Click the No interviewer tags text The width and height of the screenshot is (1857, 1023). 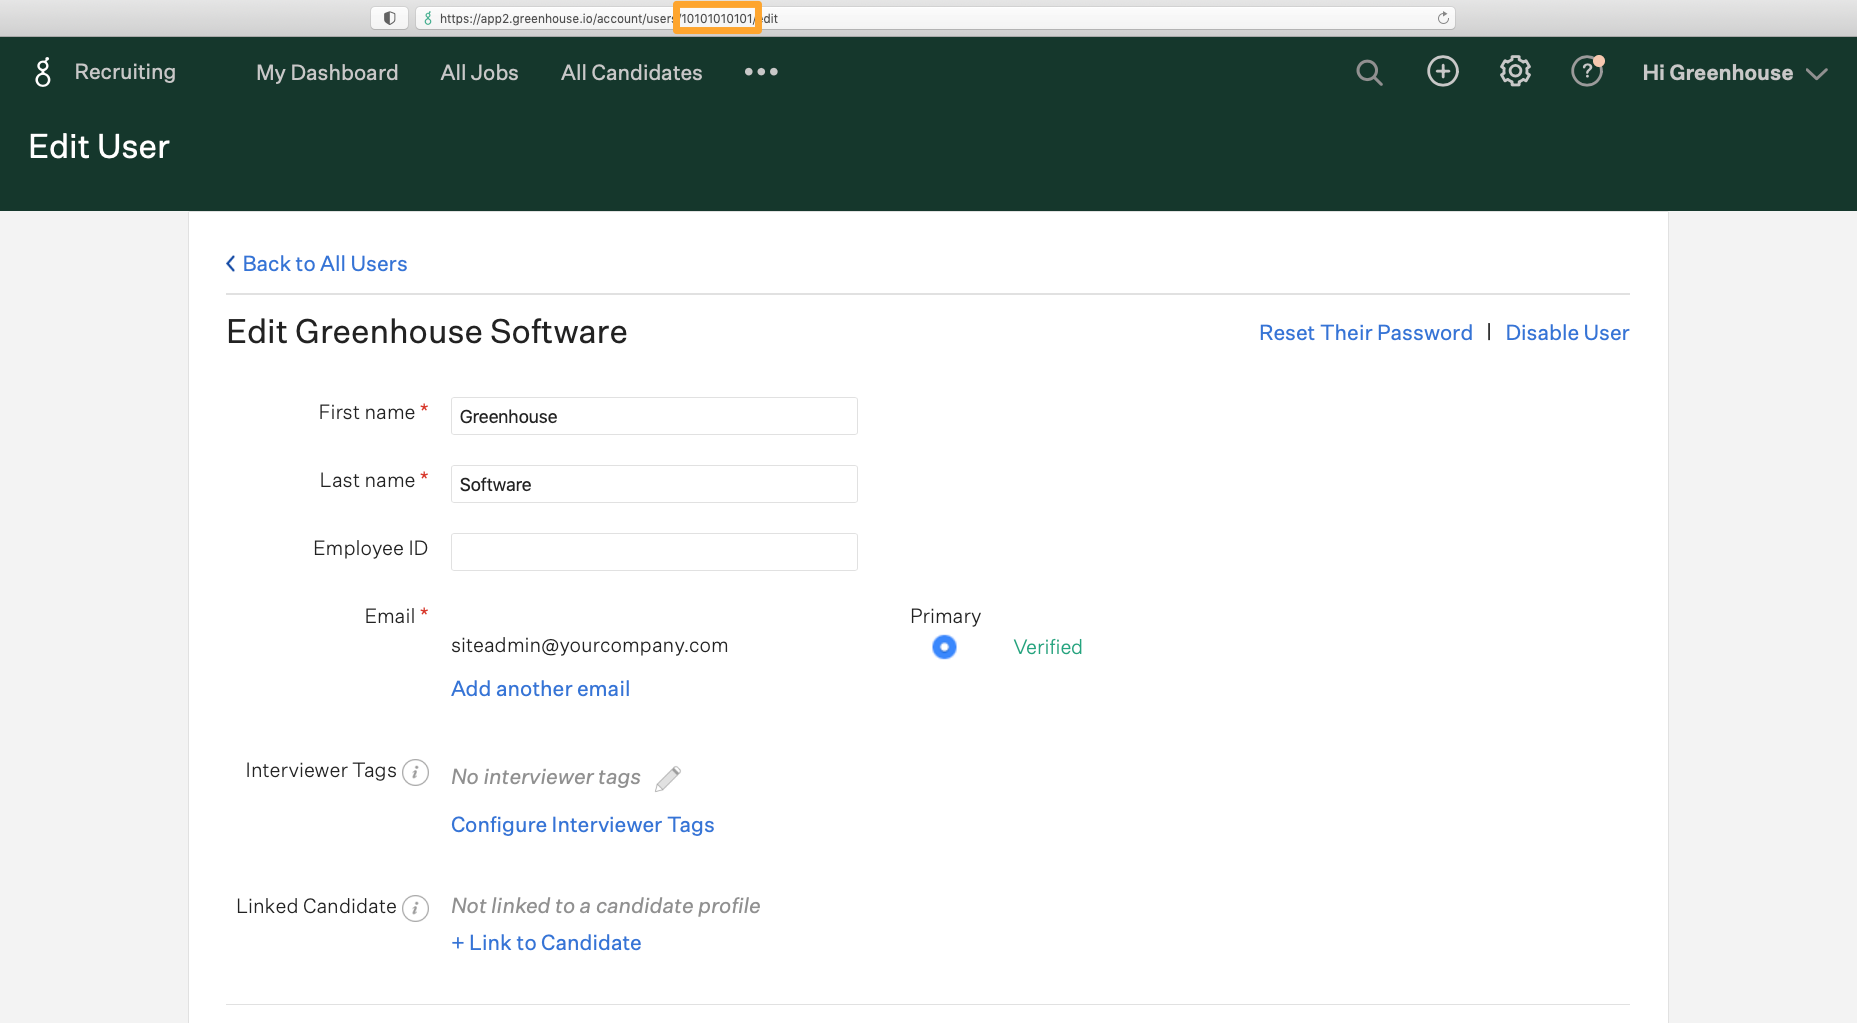(x=546, y=777)
